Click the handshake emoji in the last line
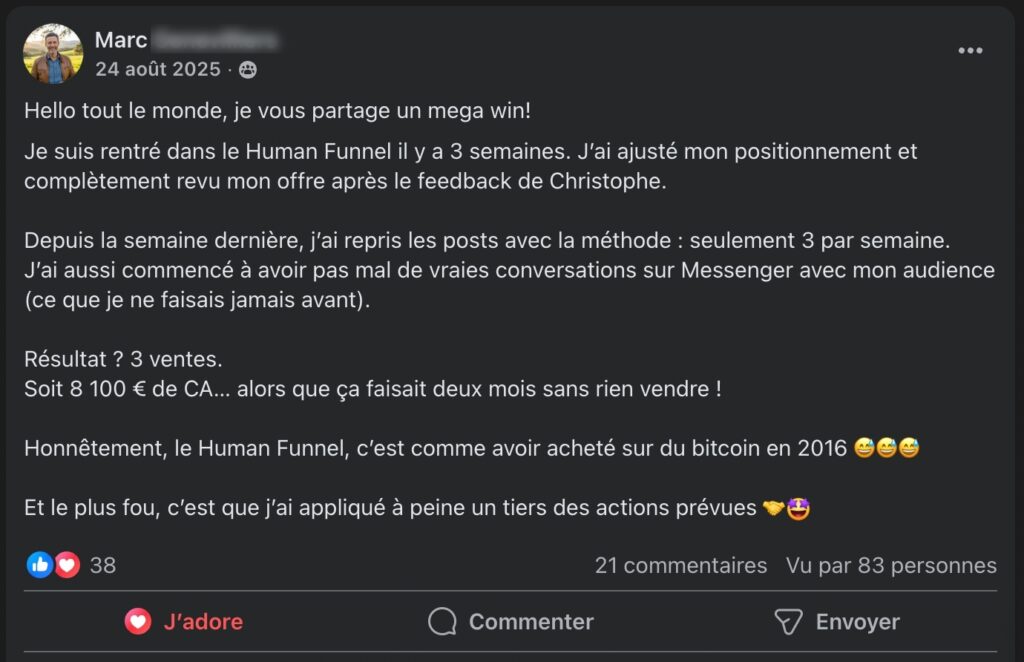Image resolution: width=1024 pixels, height=662 pixels. (x=773, y=508)
